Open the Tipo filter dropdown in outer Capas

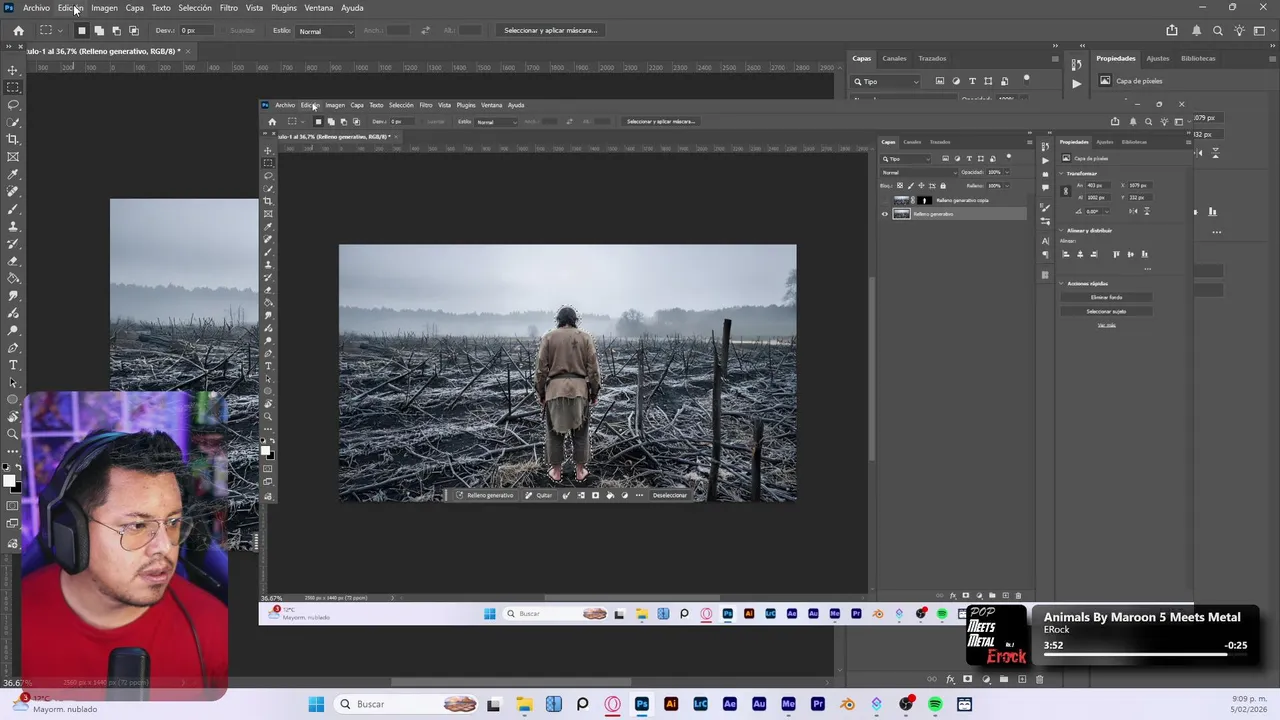(x=886, y=81)
